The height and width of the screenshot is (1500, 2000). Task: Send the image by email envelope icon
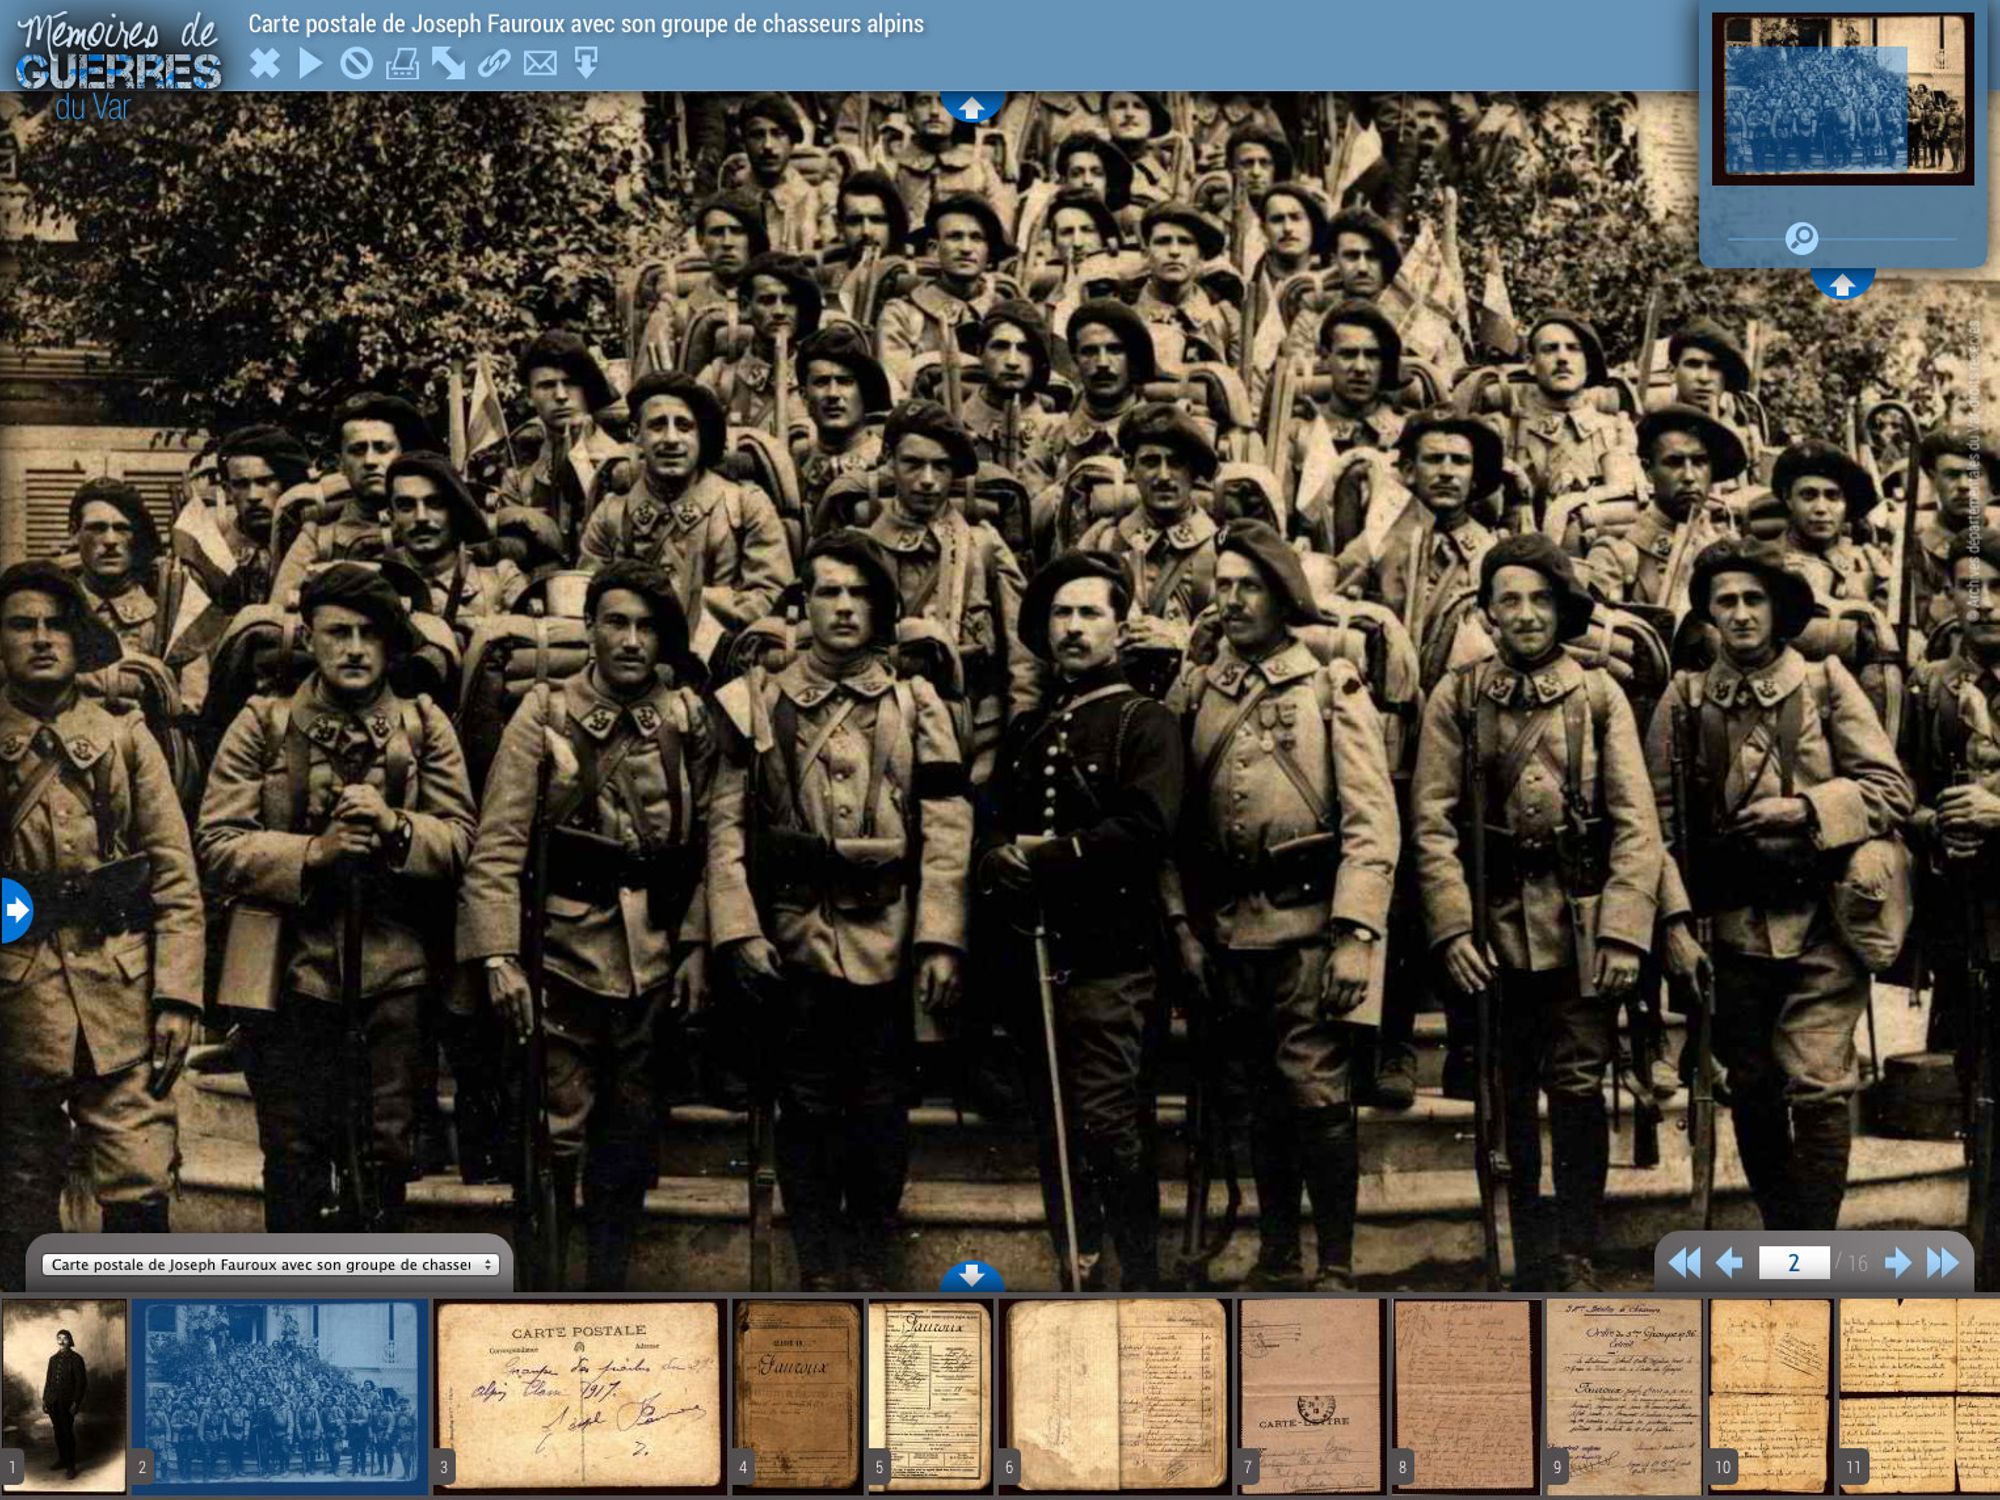(x=540, y=64)
